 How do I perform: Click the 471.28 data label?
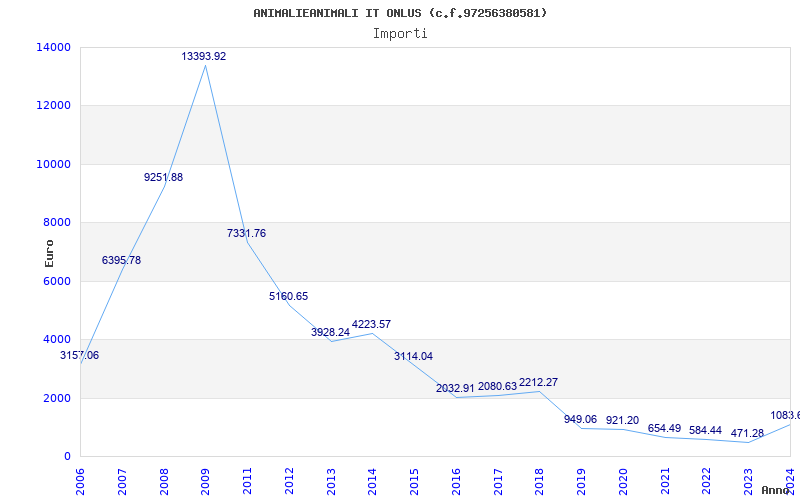tap(747, 433)
